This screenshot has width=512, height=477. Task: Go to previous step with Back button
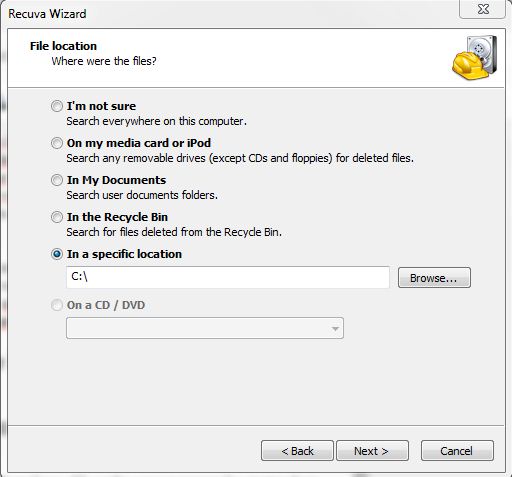[x=297, y=451]
